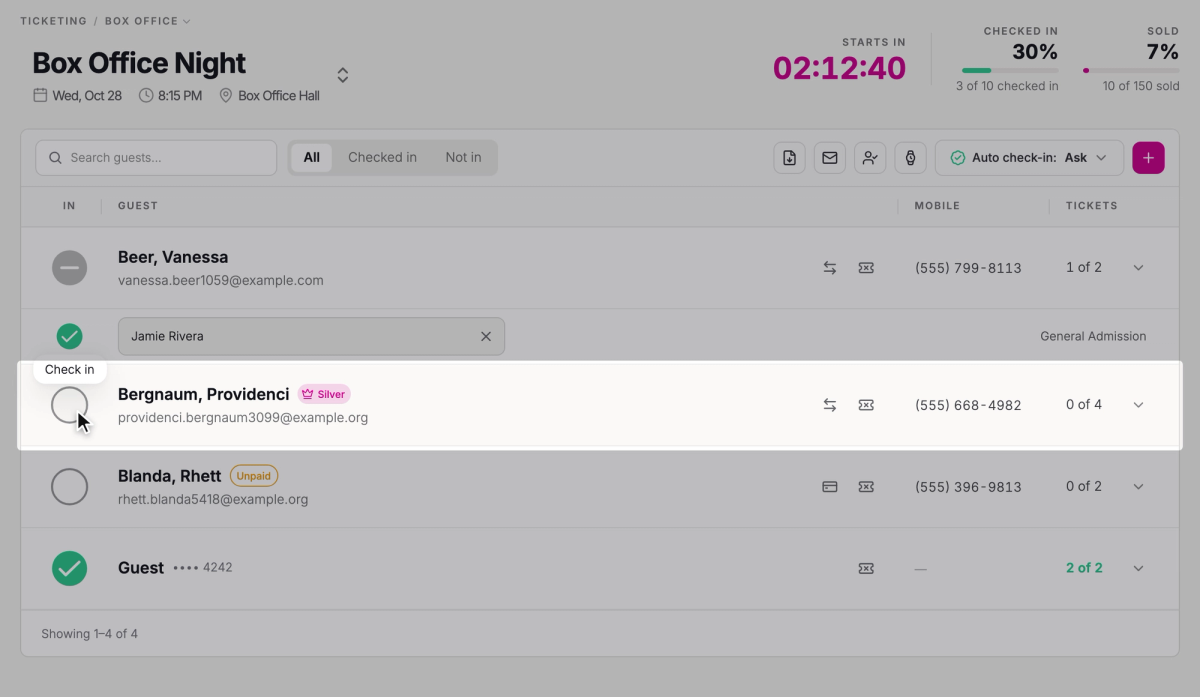This screenshot has height=697, width=1200.
Task: Click the payment card icon for Rhett Blanda
Action: (x=830, y=487)
